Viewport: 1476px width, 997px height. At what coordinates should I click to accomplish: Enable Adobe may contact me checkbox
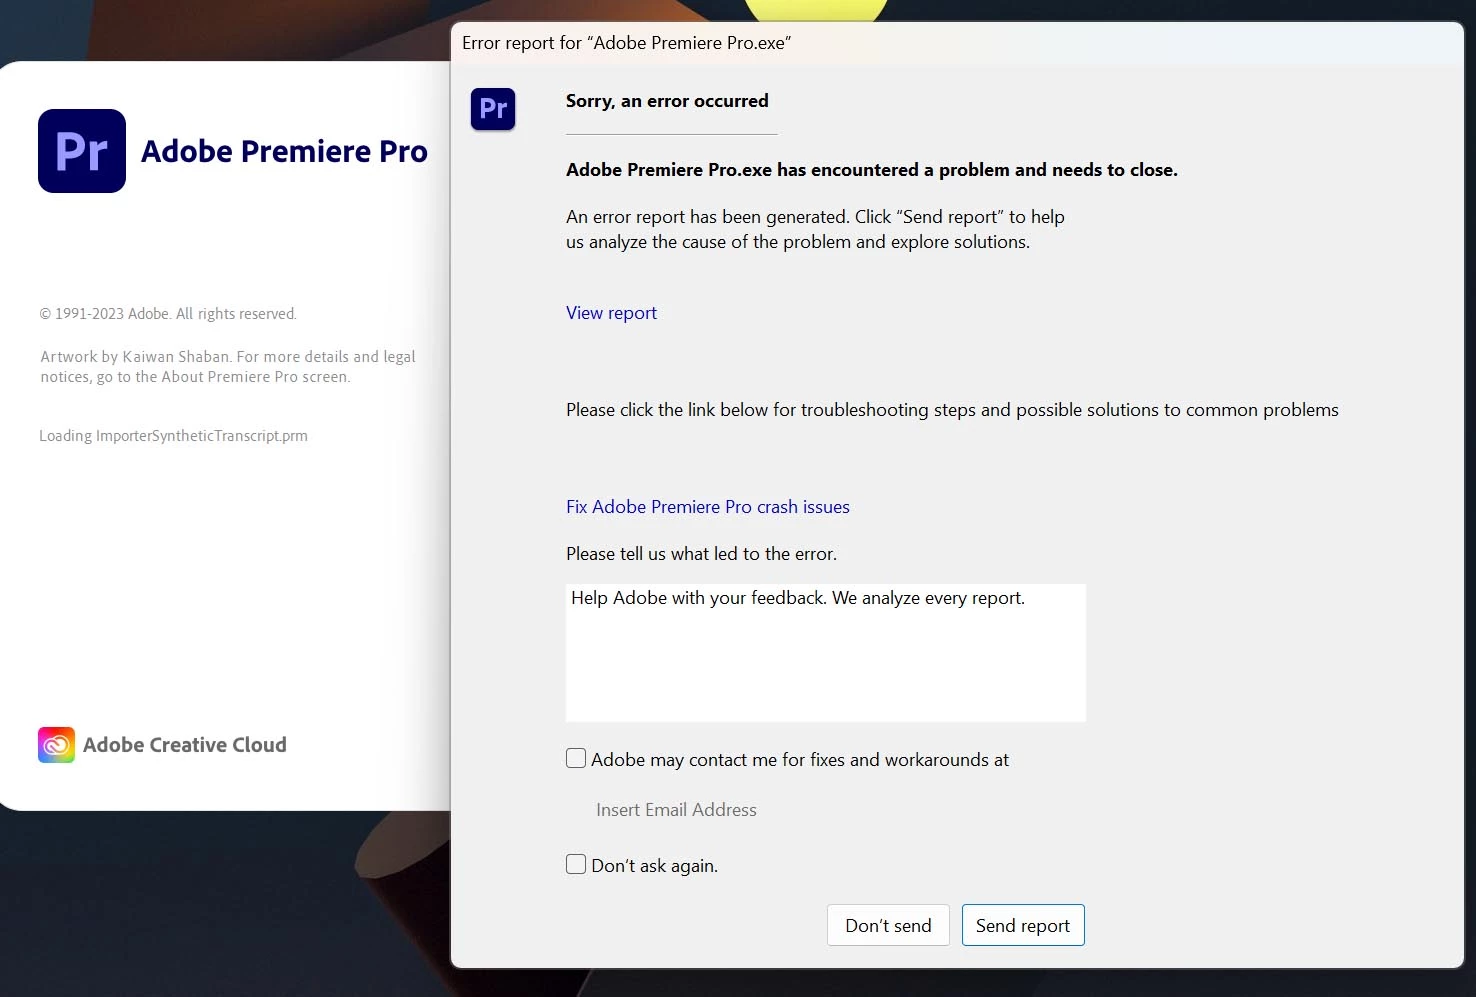576,758
